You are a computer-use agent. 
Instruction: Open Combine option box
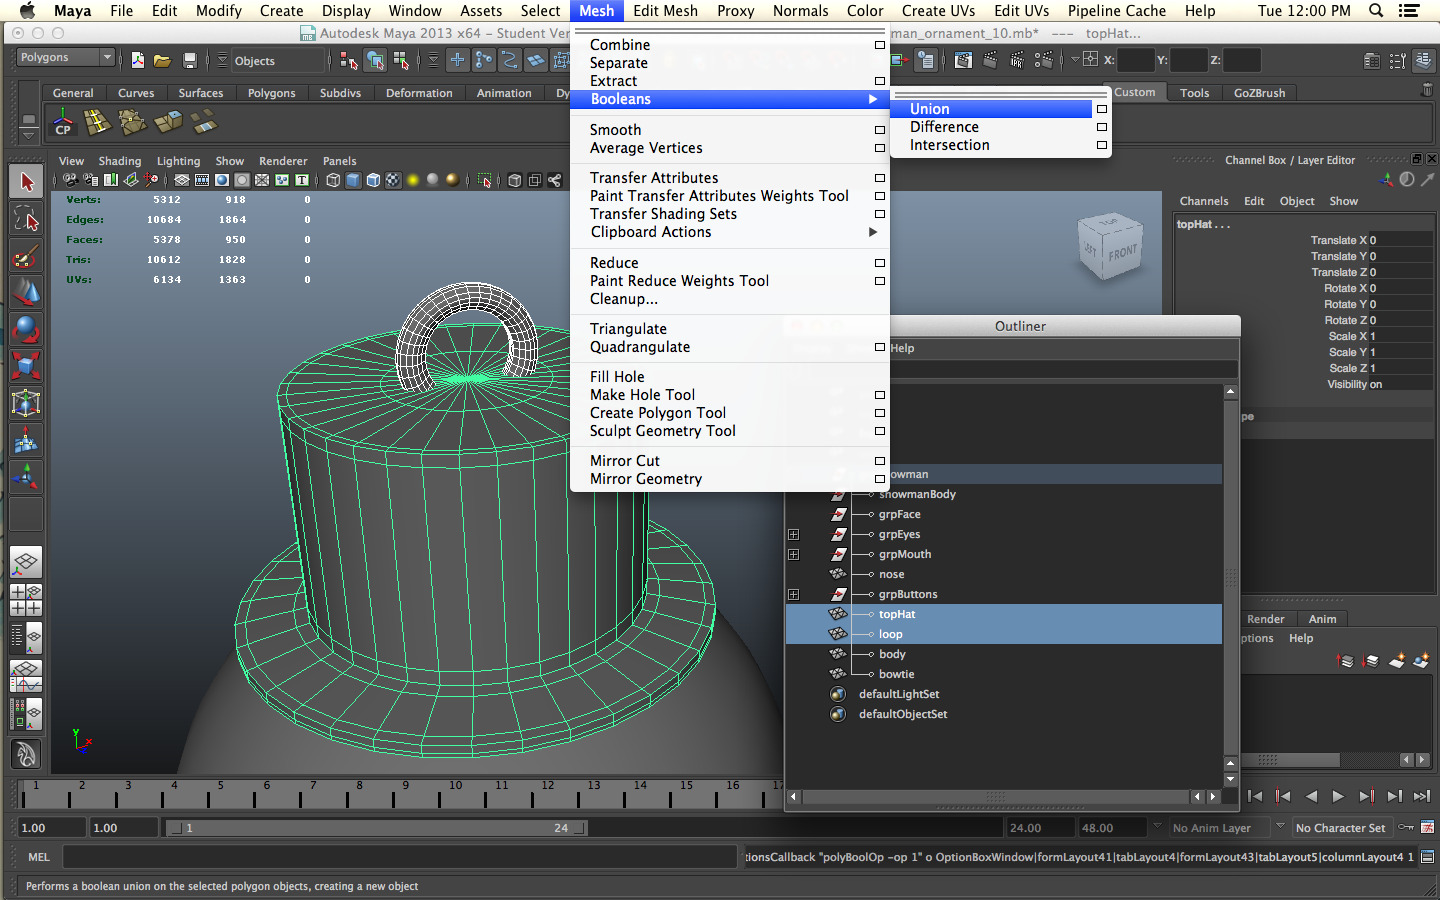tap(880, 45)
